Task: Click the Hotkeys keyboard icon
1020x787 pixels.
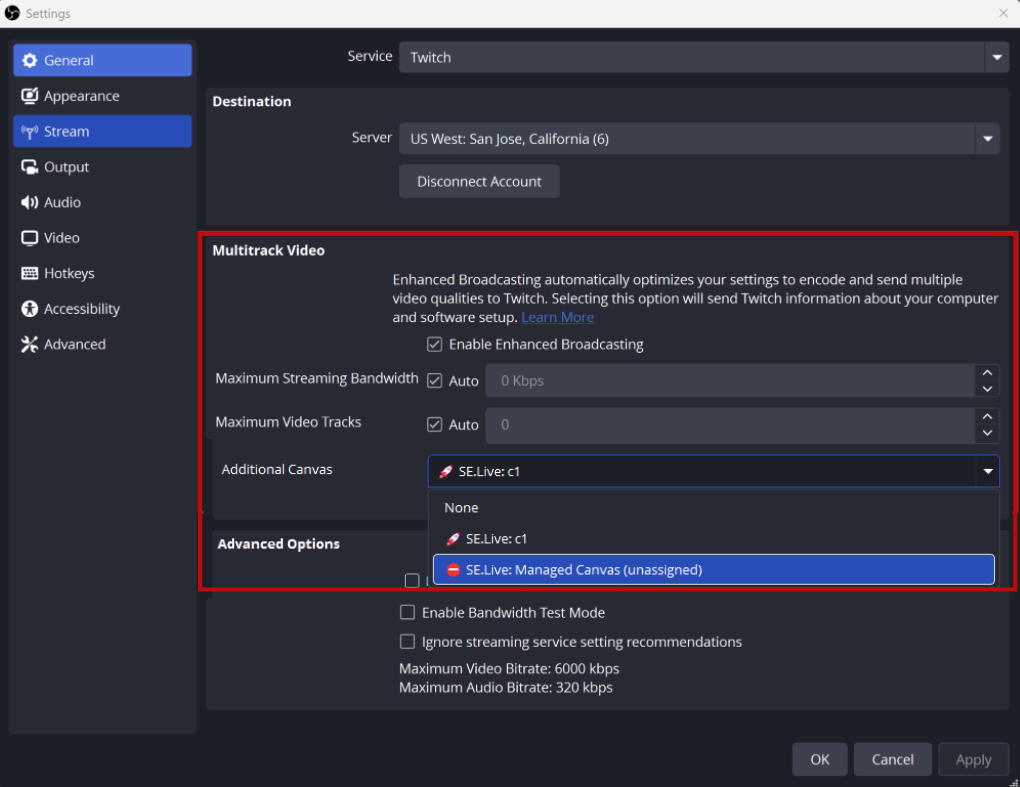Action: [x=29, y=274]
